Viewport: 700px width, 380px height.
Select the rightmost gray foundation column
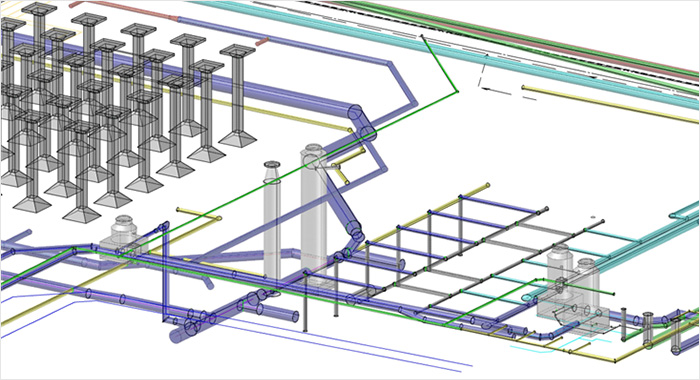(x=238, y=95)
